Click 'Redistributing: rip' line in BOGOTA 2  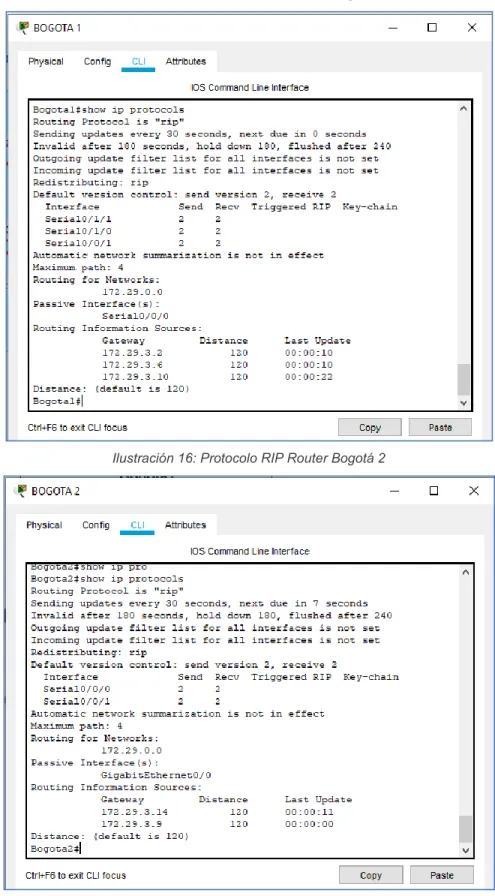(89, 652)
